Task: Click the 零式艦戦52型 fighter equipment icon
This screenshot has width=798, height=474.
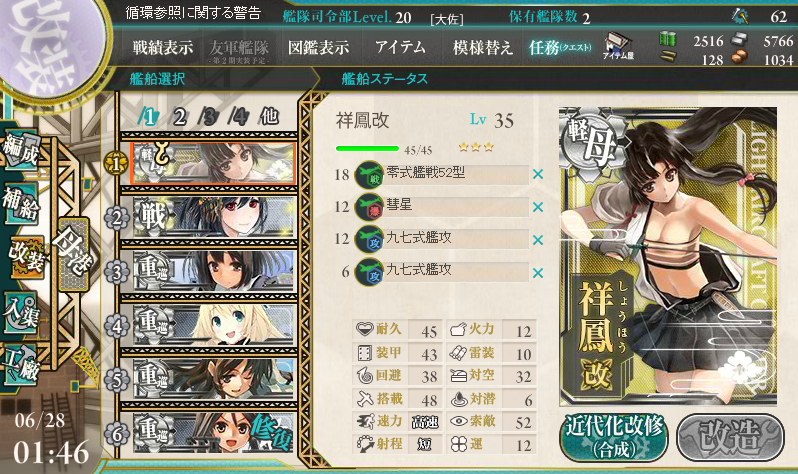Action: pos(368,175)
